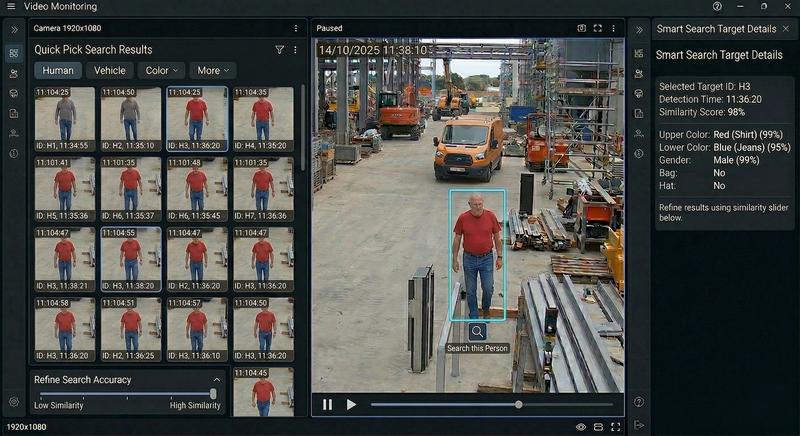Open the grid icon in the right sidebar

tap(639, 53)
